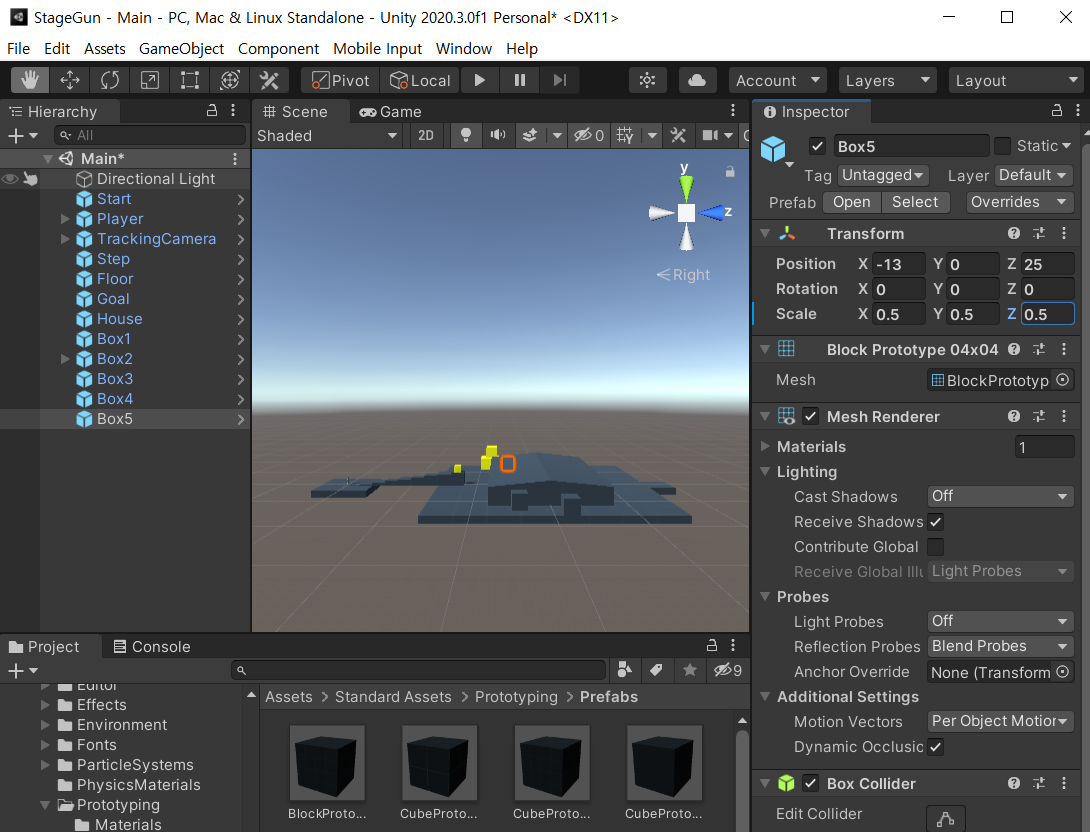Open the Layer Default dropdown

pos(1034,175)
